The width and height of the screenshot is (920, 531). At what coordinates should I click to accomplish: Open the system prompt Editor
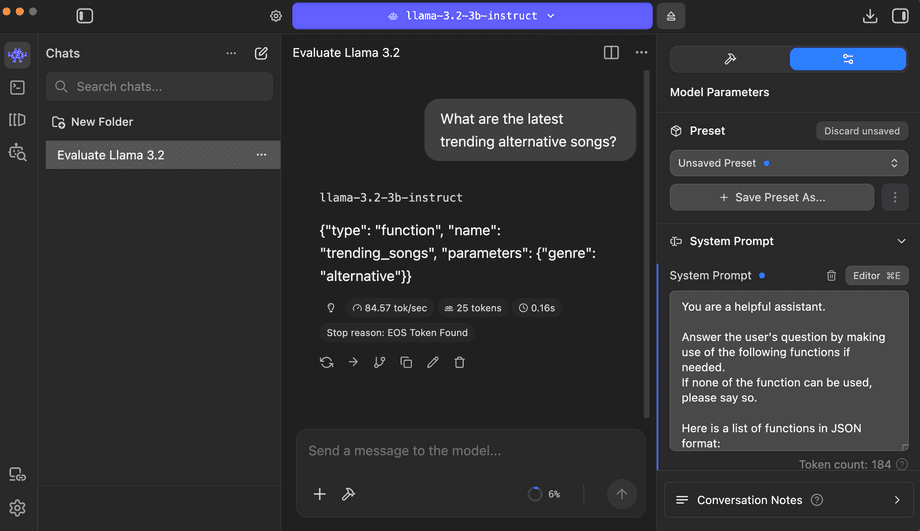(x=877, y=276)
